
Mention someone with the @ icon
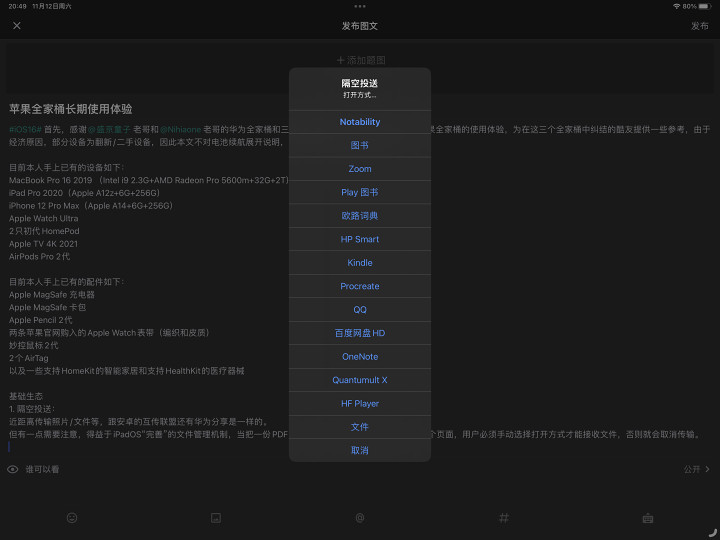tap(360, 518)
